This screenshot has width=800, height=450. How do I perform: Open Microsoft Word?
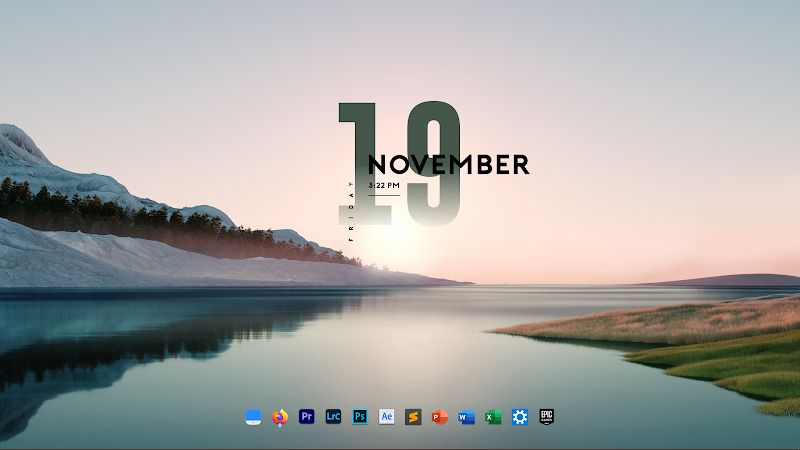point(466,417)
